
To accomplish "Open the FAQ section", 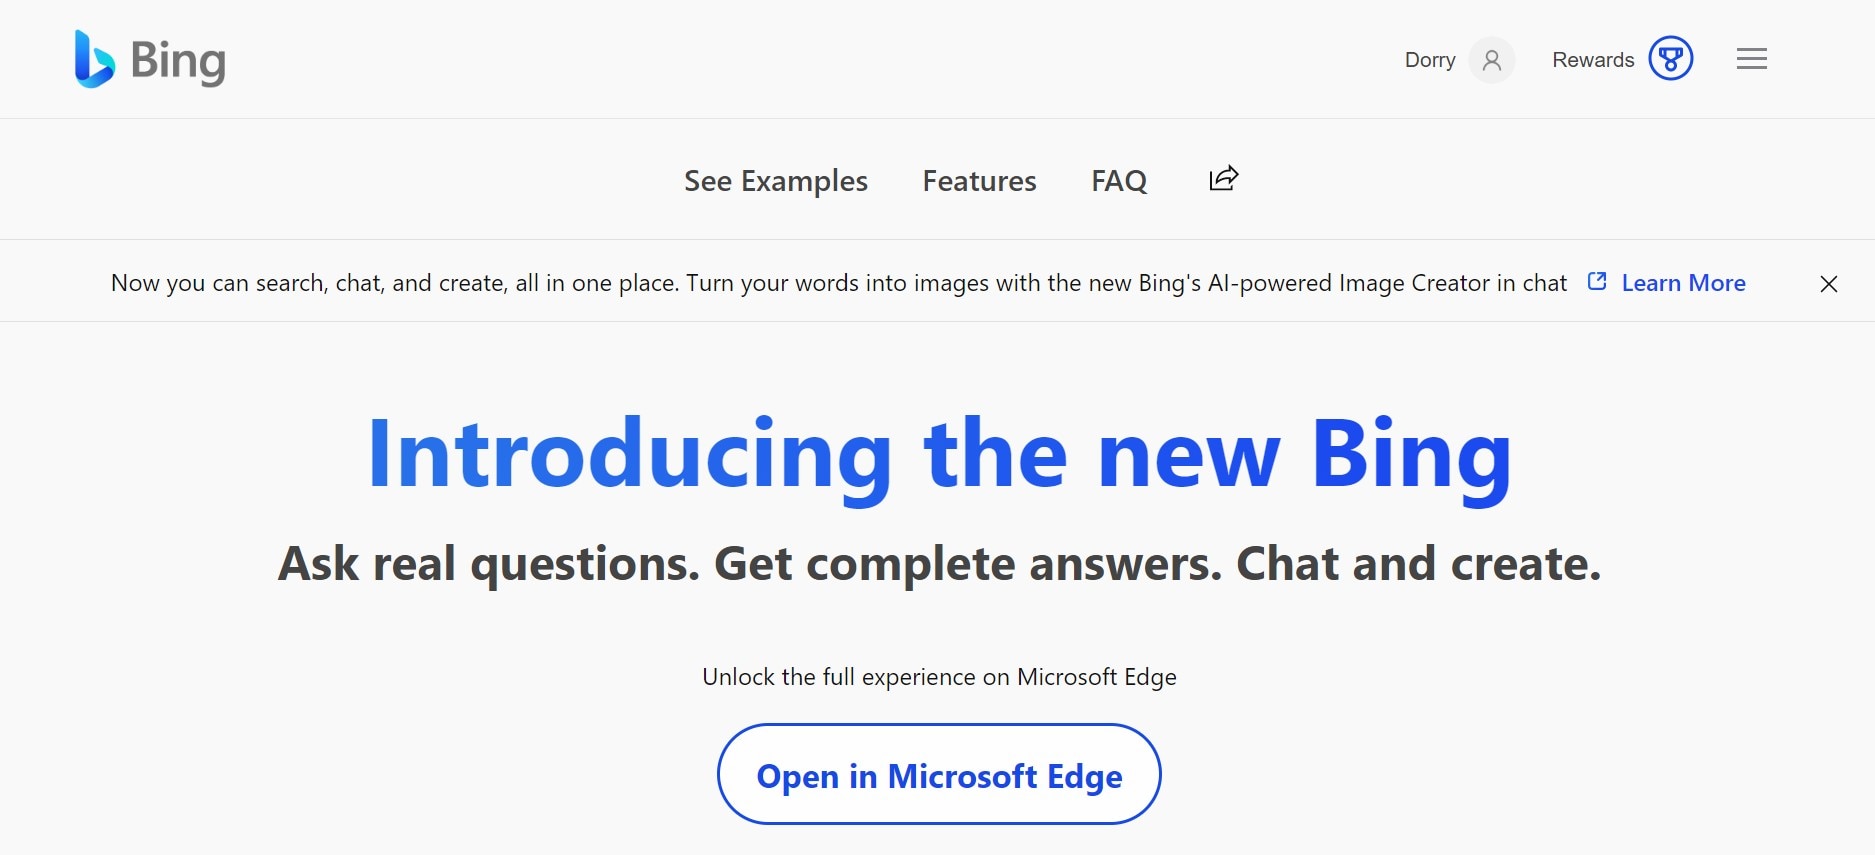I will point(1119,181).
